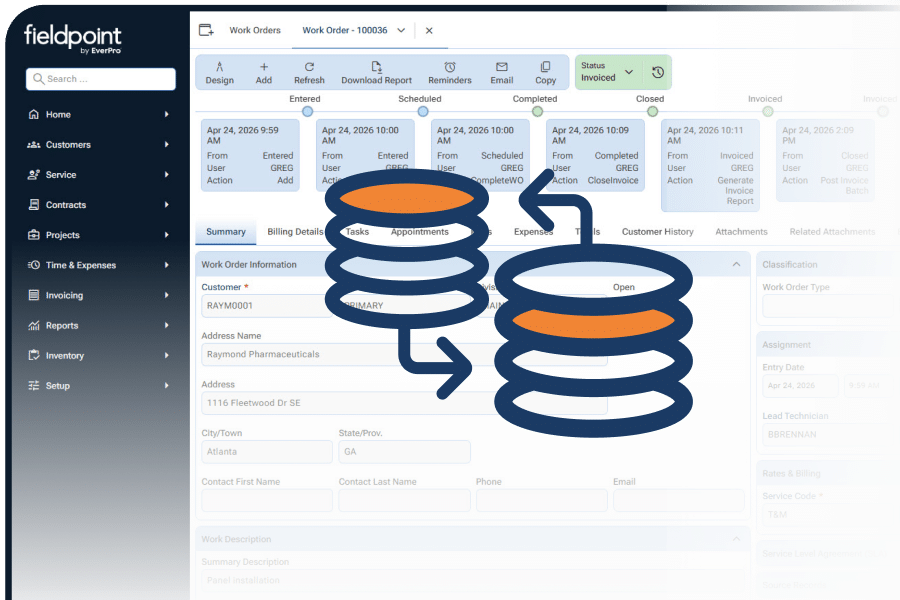Click the Reports chart icon
The image size is (900, 600).
pyautogui.click(x=34, y=325)
